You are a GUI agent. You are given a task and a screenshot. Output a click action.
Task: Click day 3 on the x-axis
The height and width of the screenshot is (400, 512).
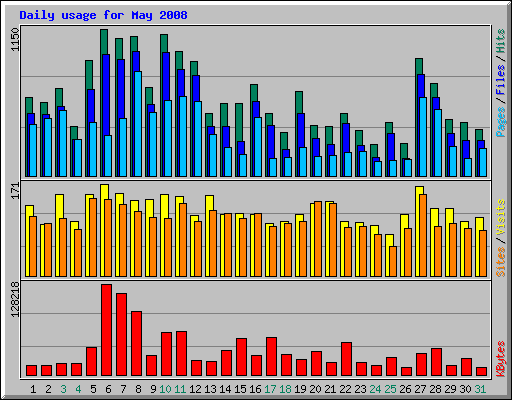pyautogui.click(x=63, y=389)
